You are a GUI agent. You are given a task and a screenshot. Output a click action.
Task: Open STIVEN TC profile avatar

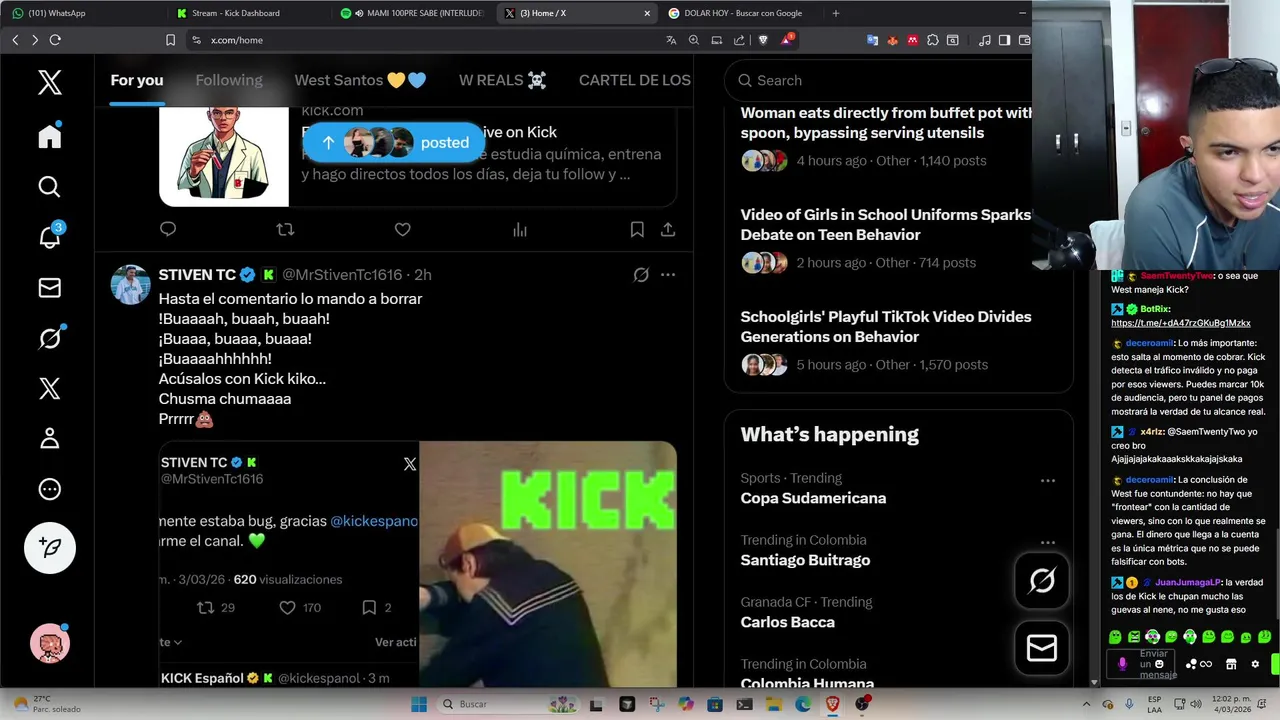[130, 285]
